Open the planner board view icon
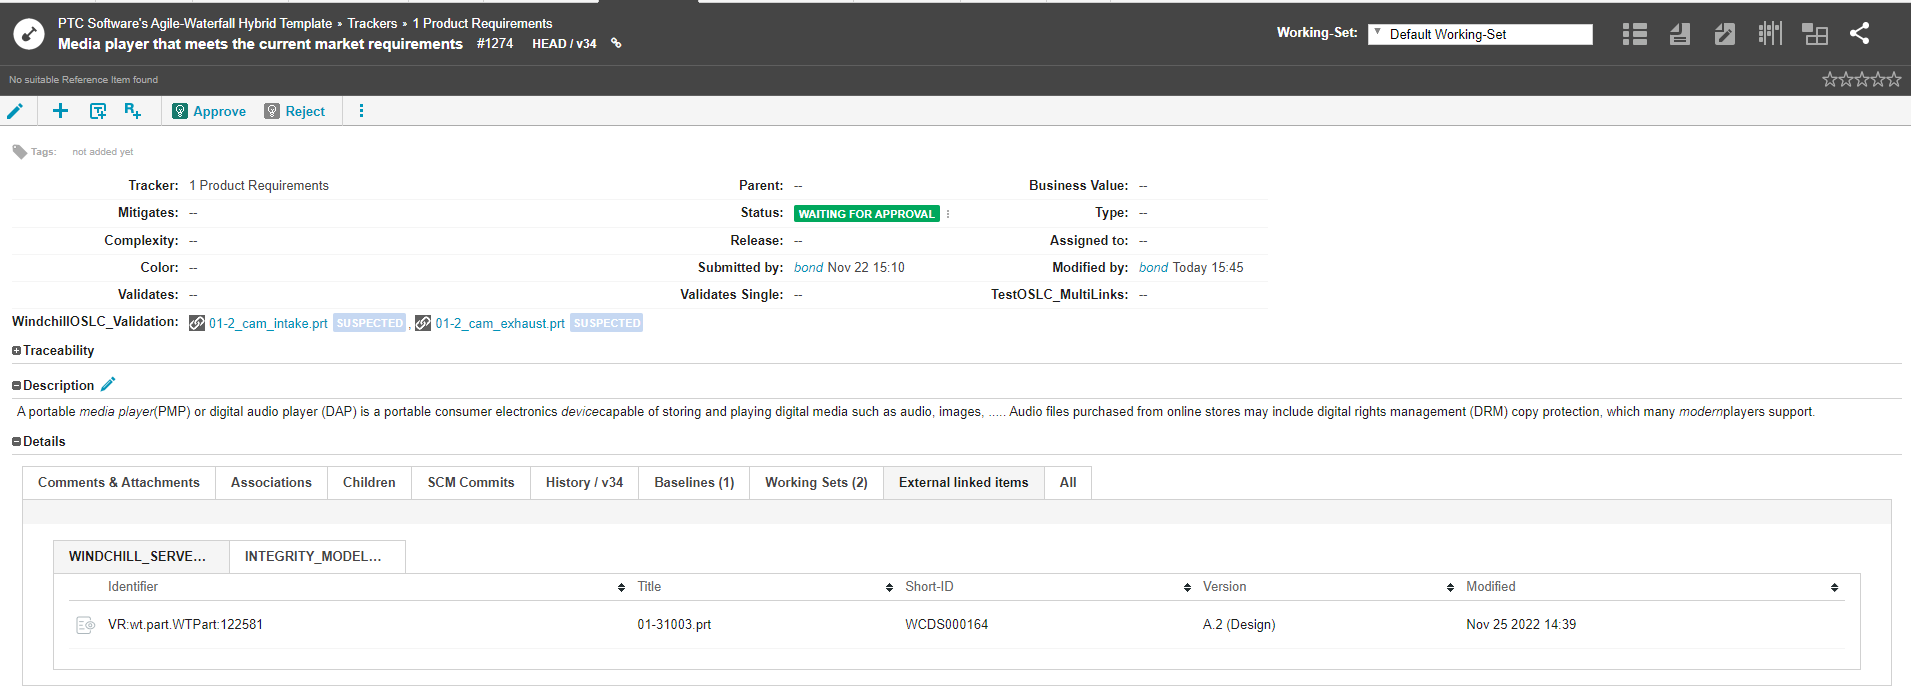The width and height of the screenshot is (1911, 693). pos(1770,34)
